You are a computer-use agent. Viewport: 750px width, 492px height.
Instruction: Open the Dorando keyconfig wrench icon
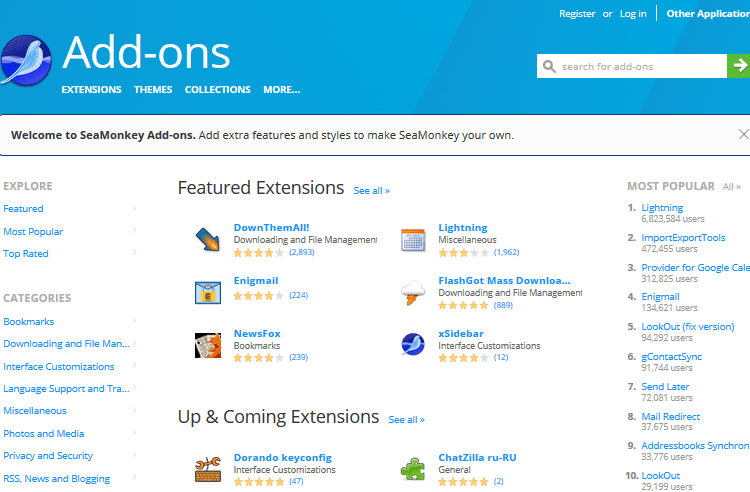pyautogui.click(x=208, y=469)
